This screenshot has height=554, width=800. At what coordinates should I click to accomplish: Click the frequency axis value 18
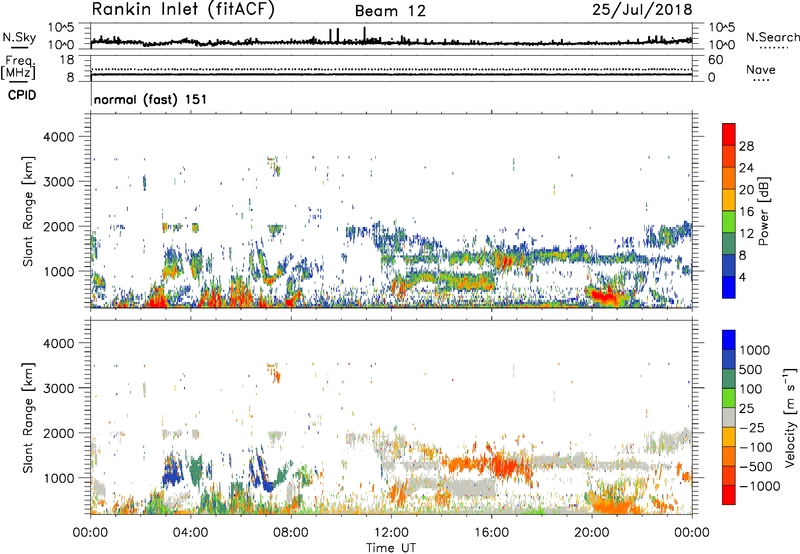pos(67,60)
